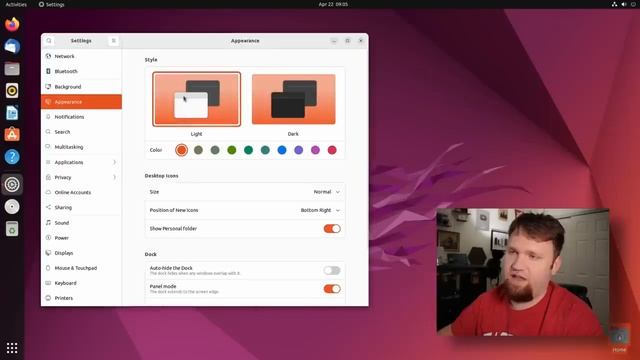This screenshot has width=640, height=360.
Task: Open Help from the dock
Action: 12,157
